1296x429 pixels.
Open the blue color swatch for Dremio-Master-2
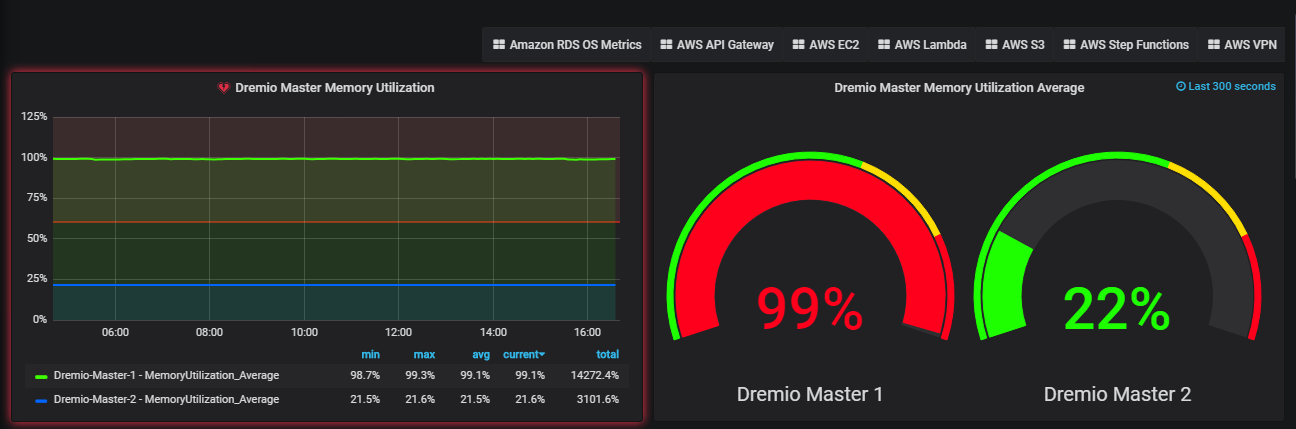tap(41, 400)
